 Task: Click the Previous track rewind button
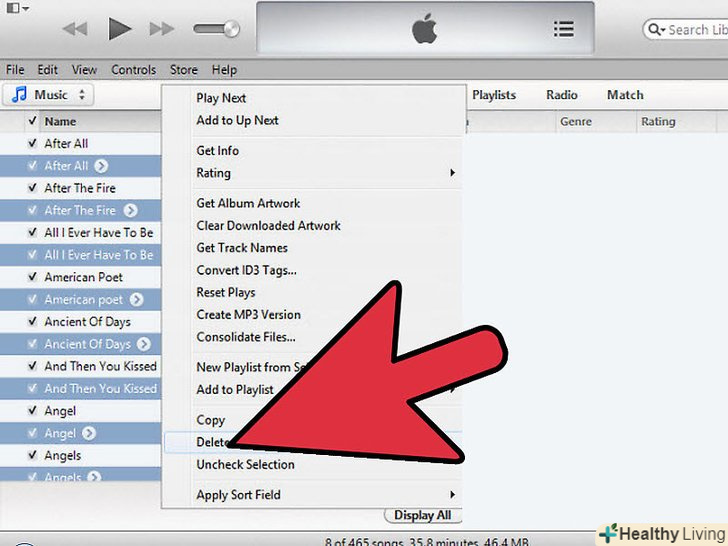click(x=75, y=29)
